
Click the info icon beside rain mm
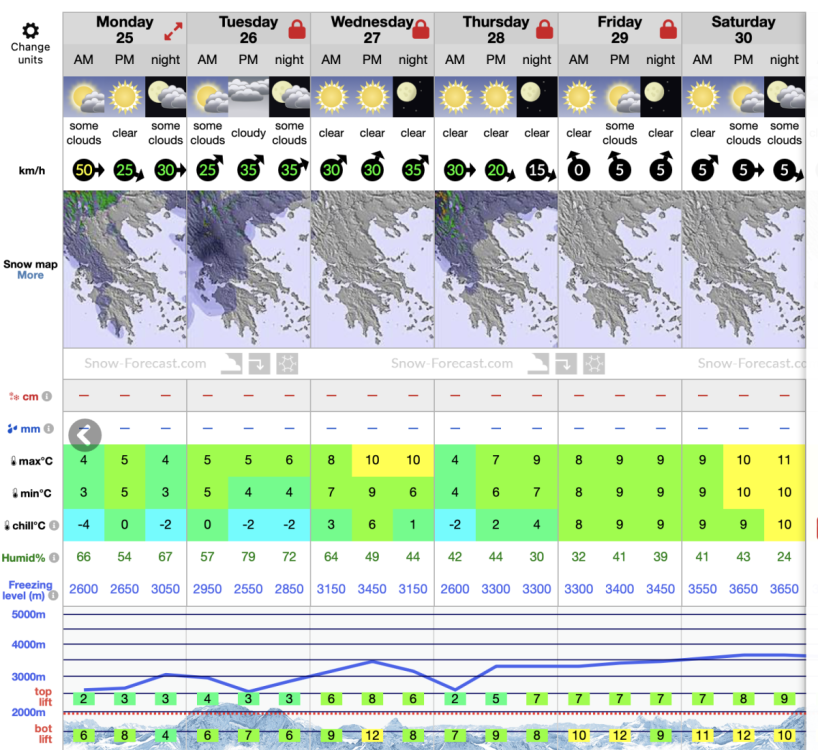pyautogui.click(x=48, y=429)
